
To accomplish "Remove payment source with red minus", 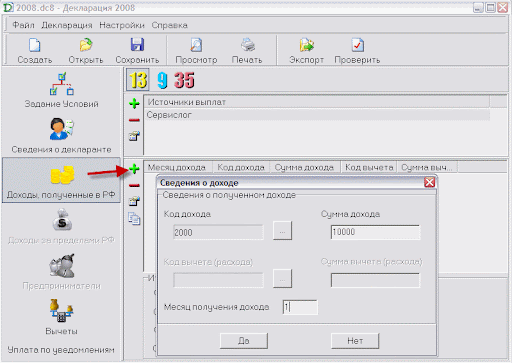I will (134, 120).
